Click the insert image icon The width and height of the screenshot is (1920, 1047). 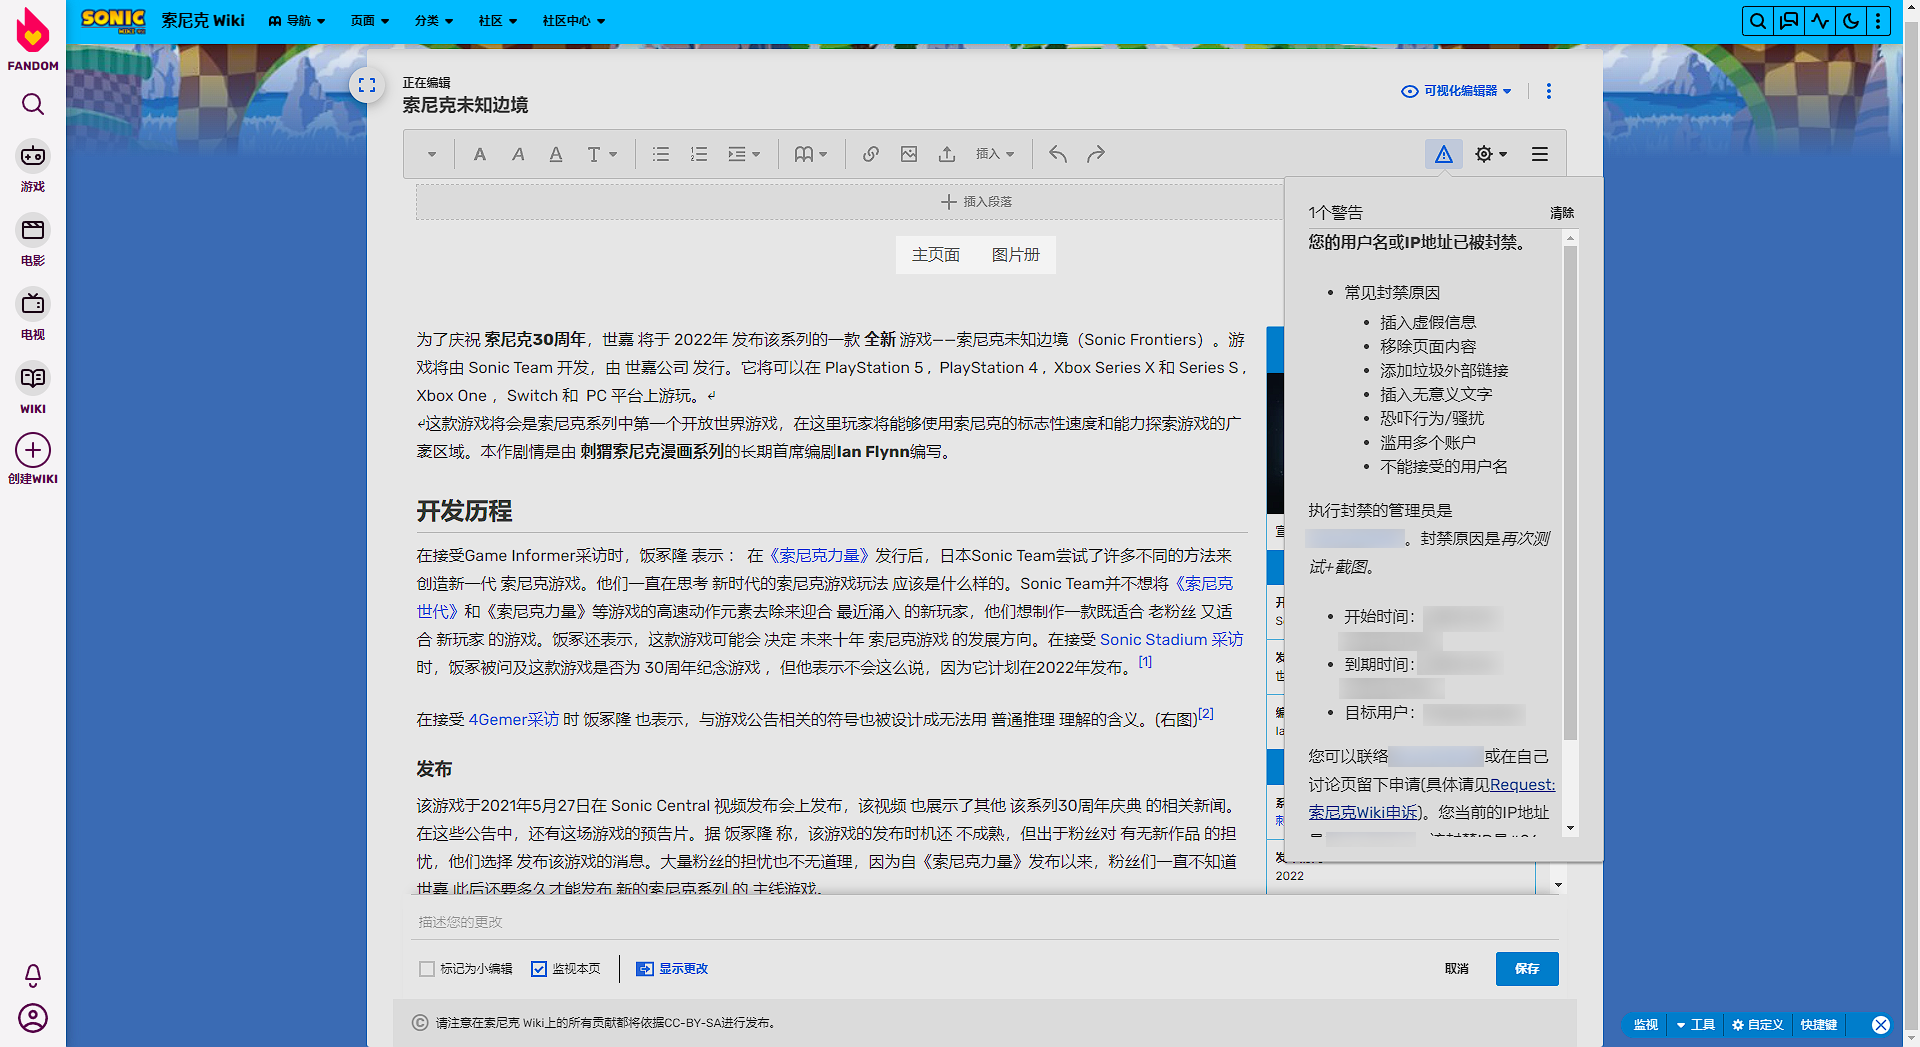tap(909, 154)
